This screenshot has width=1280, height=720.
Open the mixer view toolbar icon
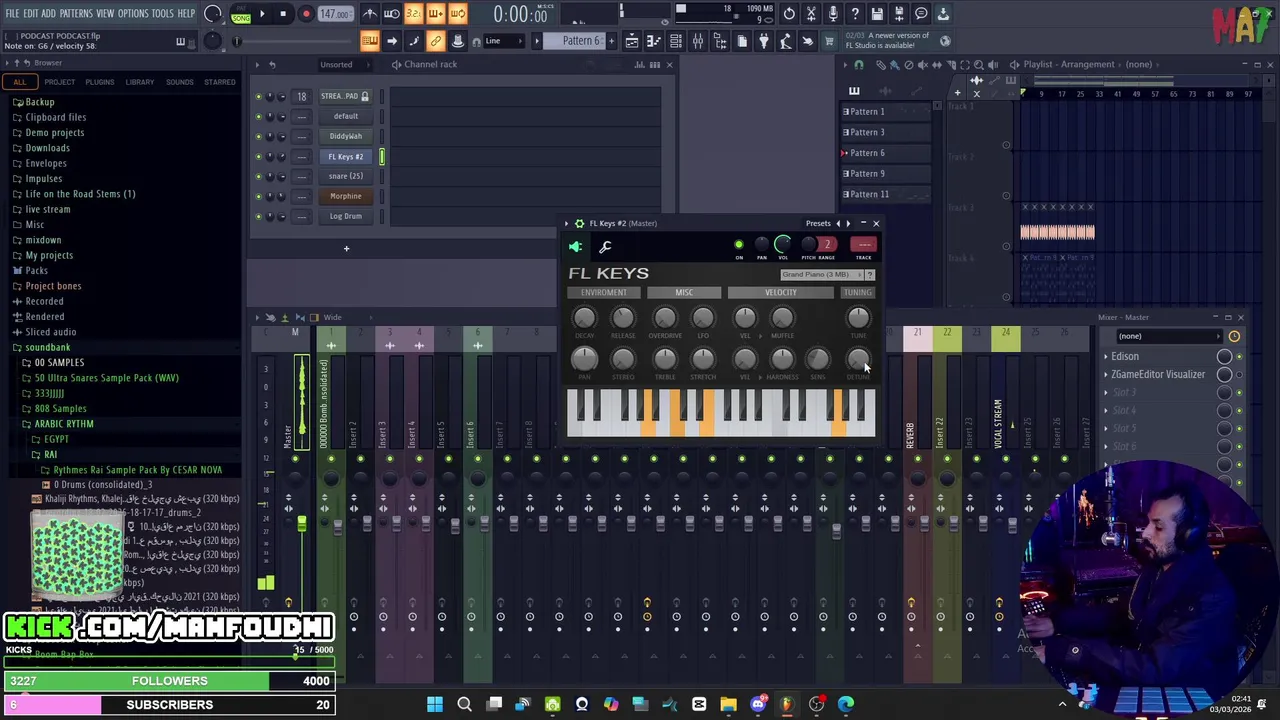[698, 41]
